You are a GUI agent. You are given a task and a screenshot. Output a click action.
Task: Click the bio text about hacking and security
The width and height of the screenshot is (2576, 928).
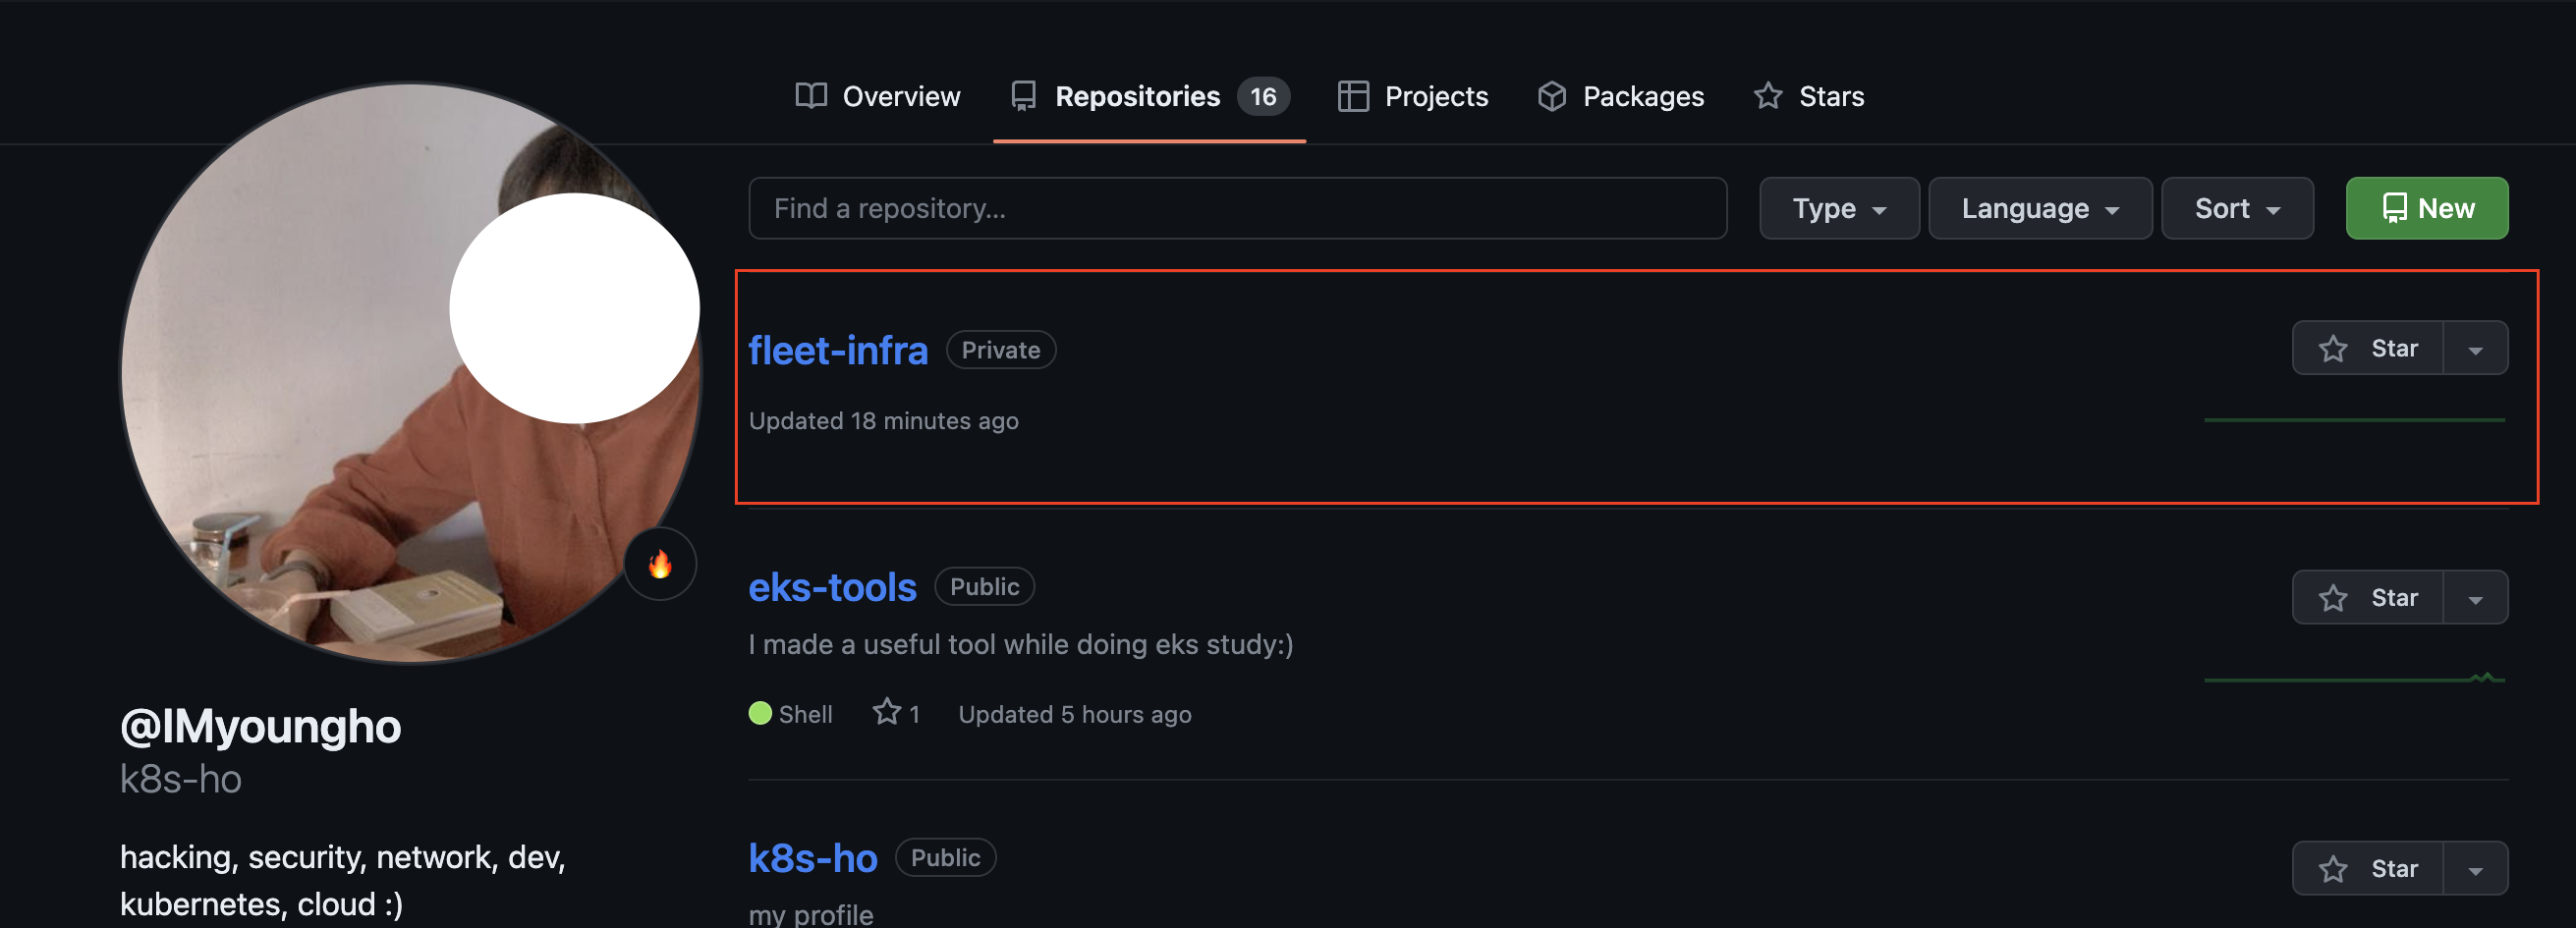343,880
